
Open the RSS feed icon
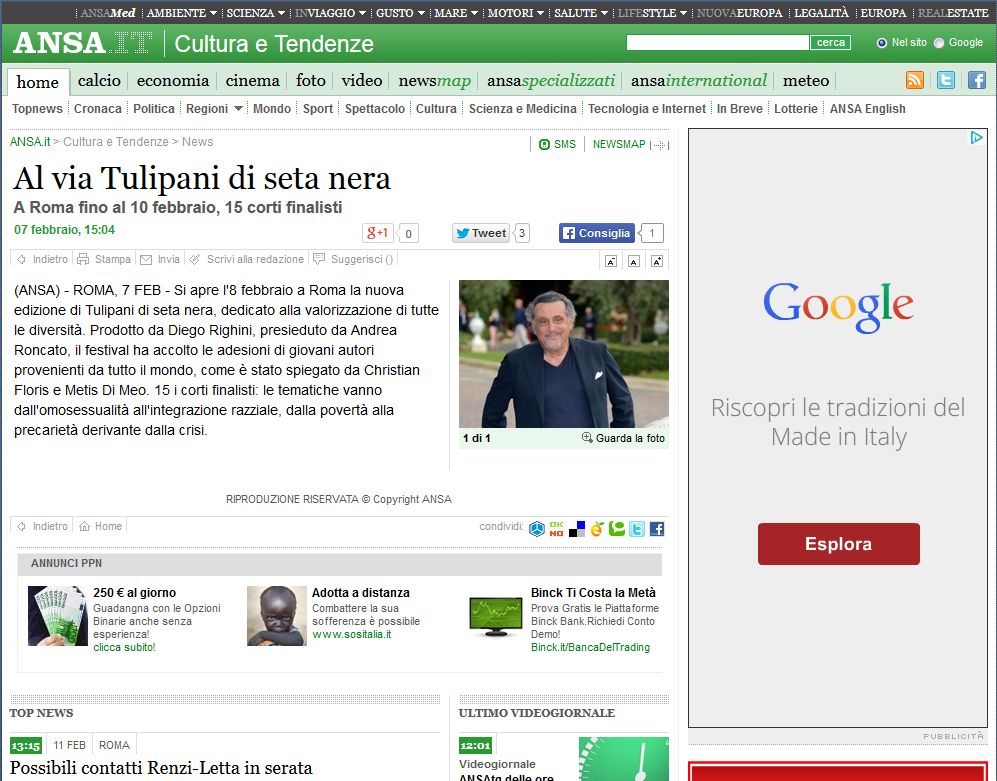click(x=914, y=80)
